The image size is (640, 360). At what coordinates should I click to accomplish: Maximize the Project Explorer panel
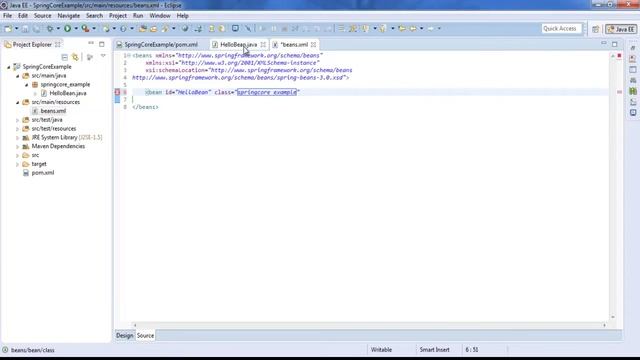[x=102, y=44]
